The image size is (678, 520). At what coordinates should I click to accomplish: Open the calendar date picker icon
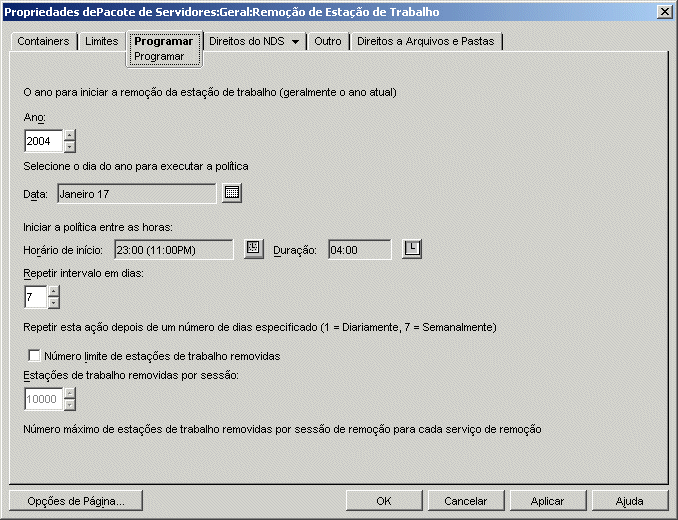(232, 193)
